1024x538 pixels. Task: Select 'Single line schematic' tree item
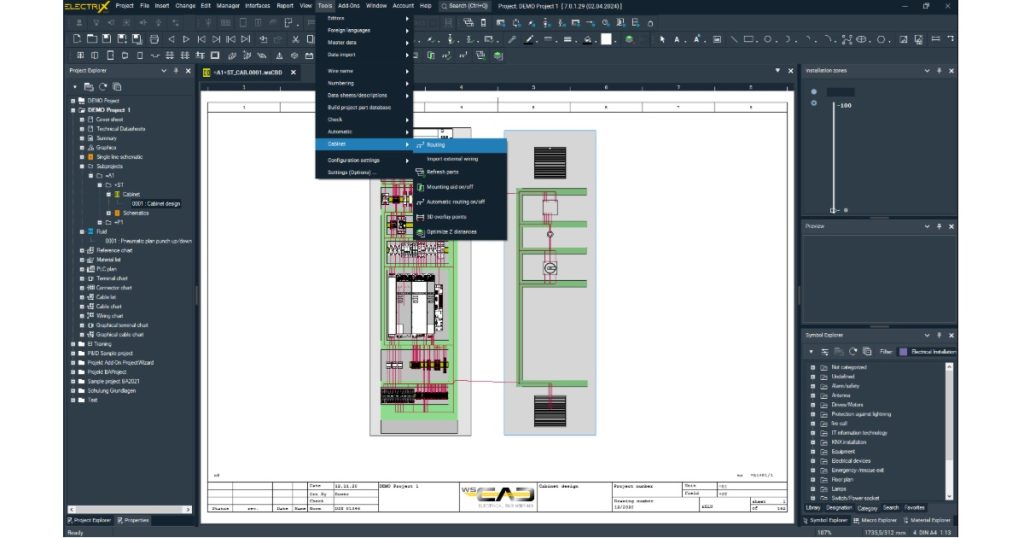119,157
